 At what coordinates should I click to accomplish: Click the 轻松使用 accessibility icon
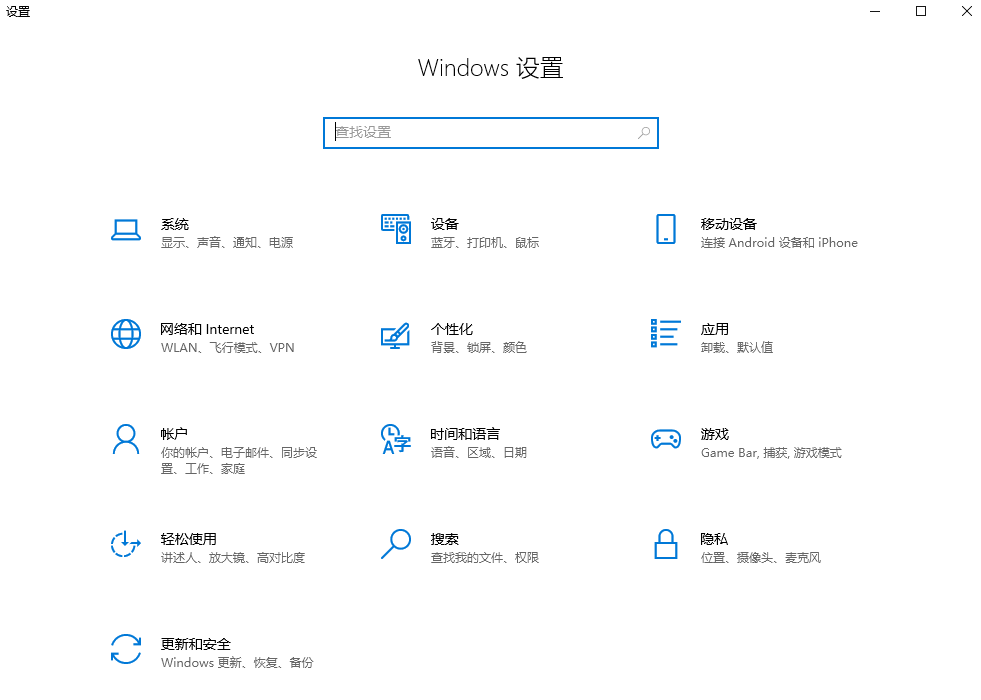pyautogui.click(x=126, y=543)
